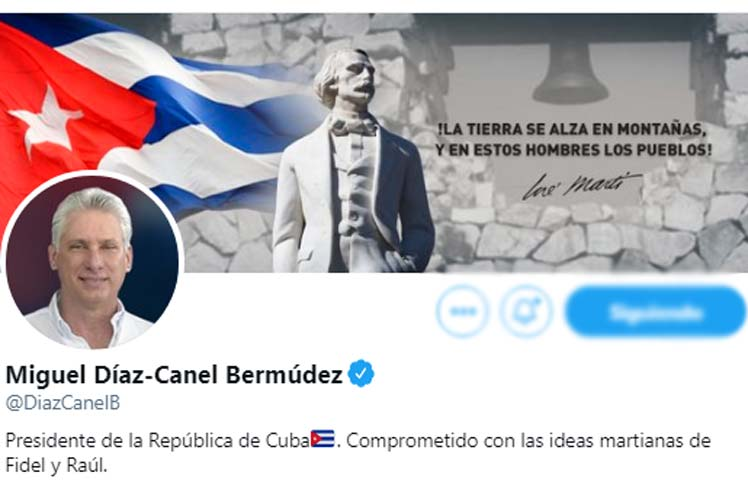This screenshot has width=748, height=498.
Task: Click the blue Siguiendo follow button
Action: [x=656, y=311]
